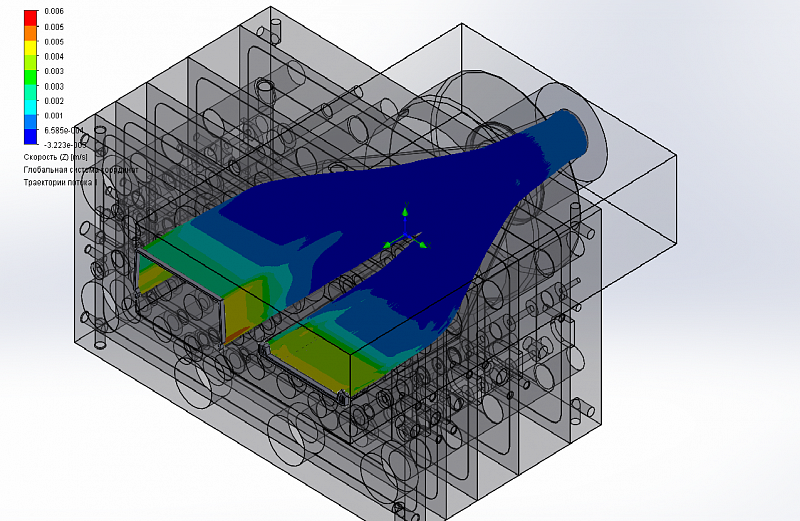Click the upward Y axis arrow of triad
Image resolution: width=800 pixels, height=521 pixels.
(405, 212)
